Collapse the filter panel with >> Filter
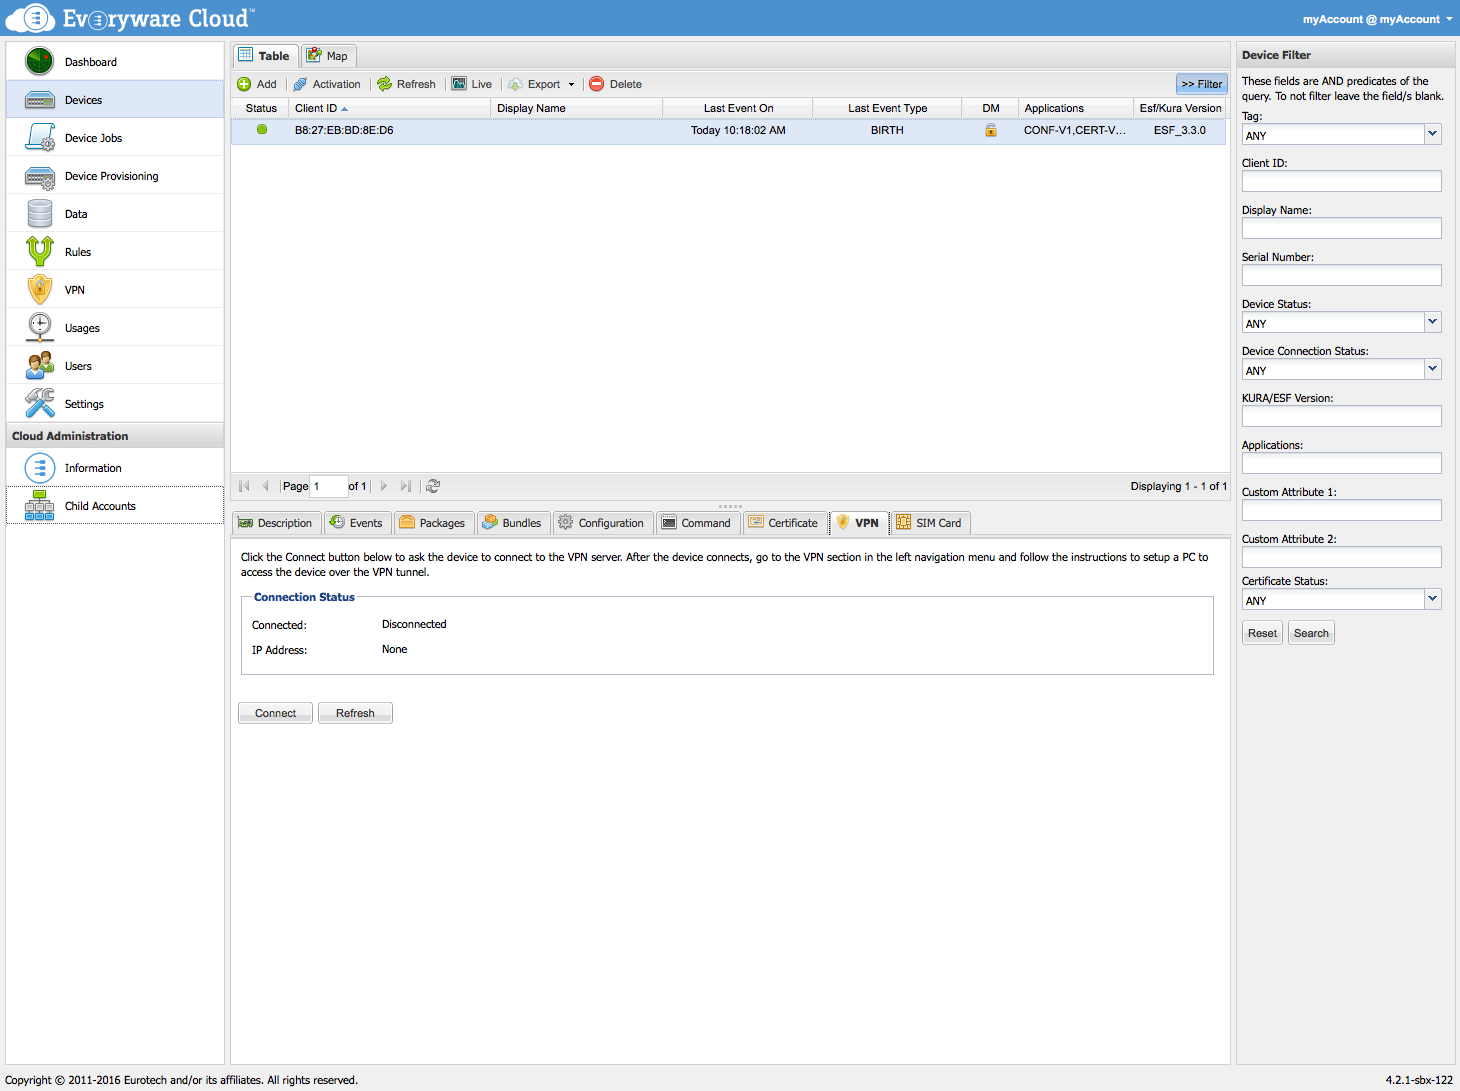 1201,84
